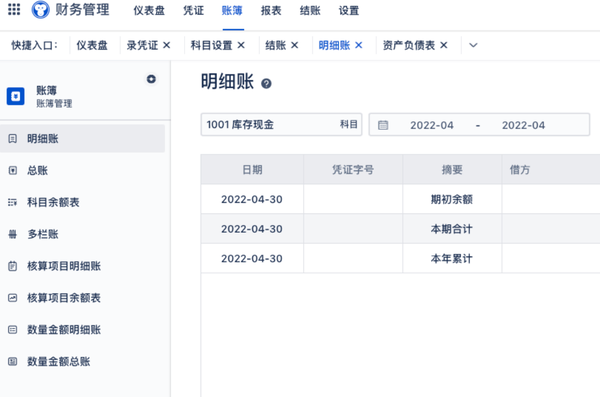Click the 总账 sidebar icon
The height and width of the screenshot is (397, 600).
(x=13, y=170)
